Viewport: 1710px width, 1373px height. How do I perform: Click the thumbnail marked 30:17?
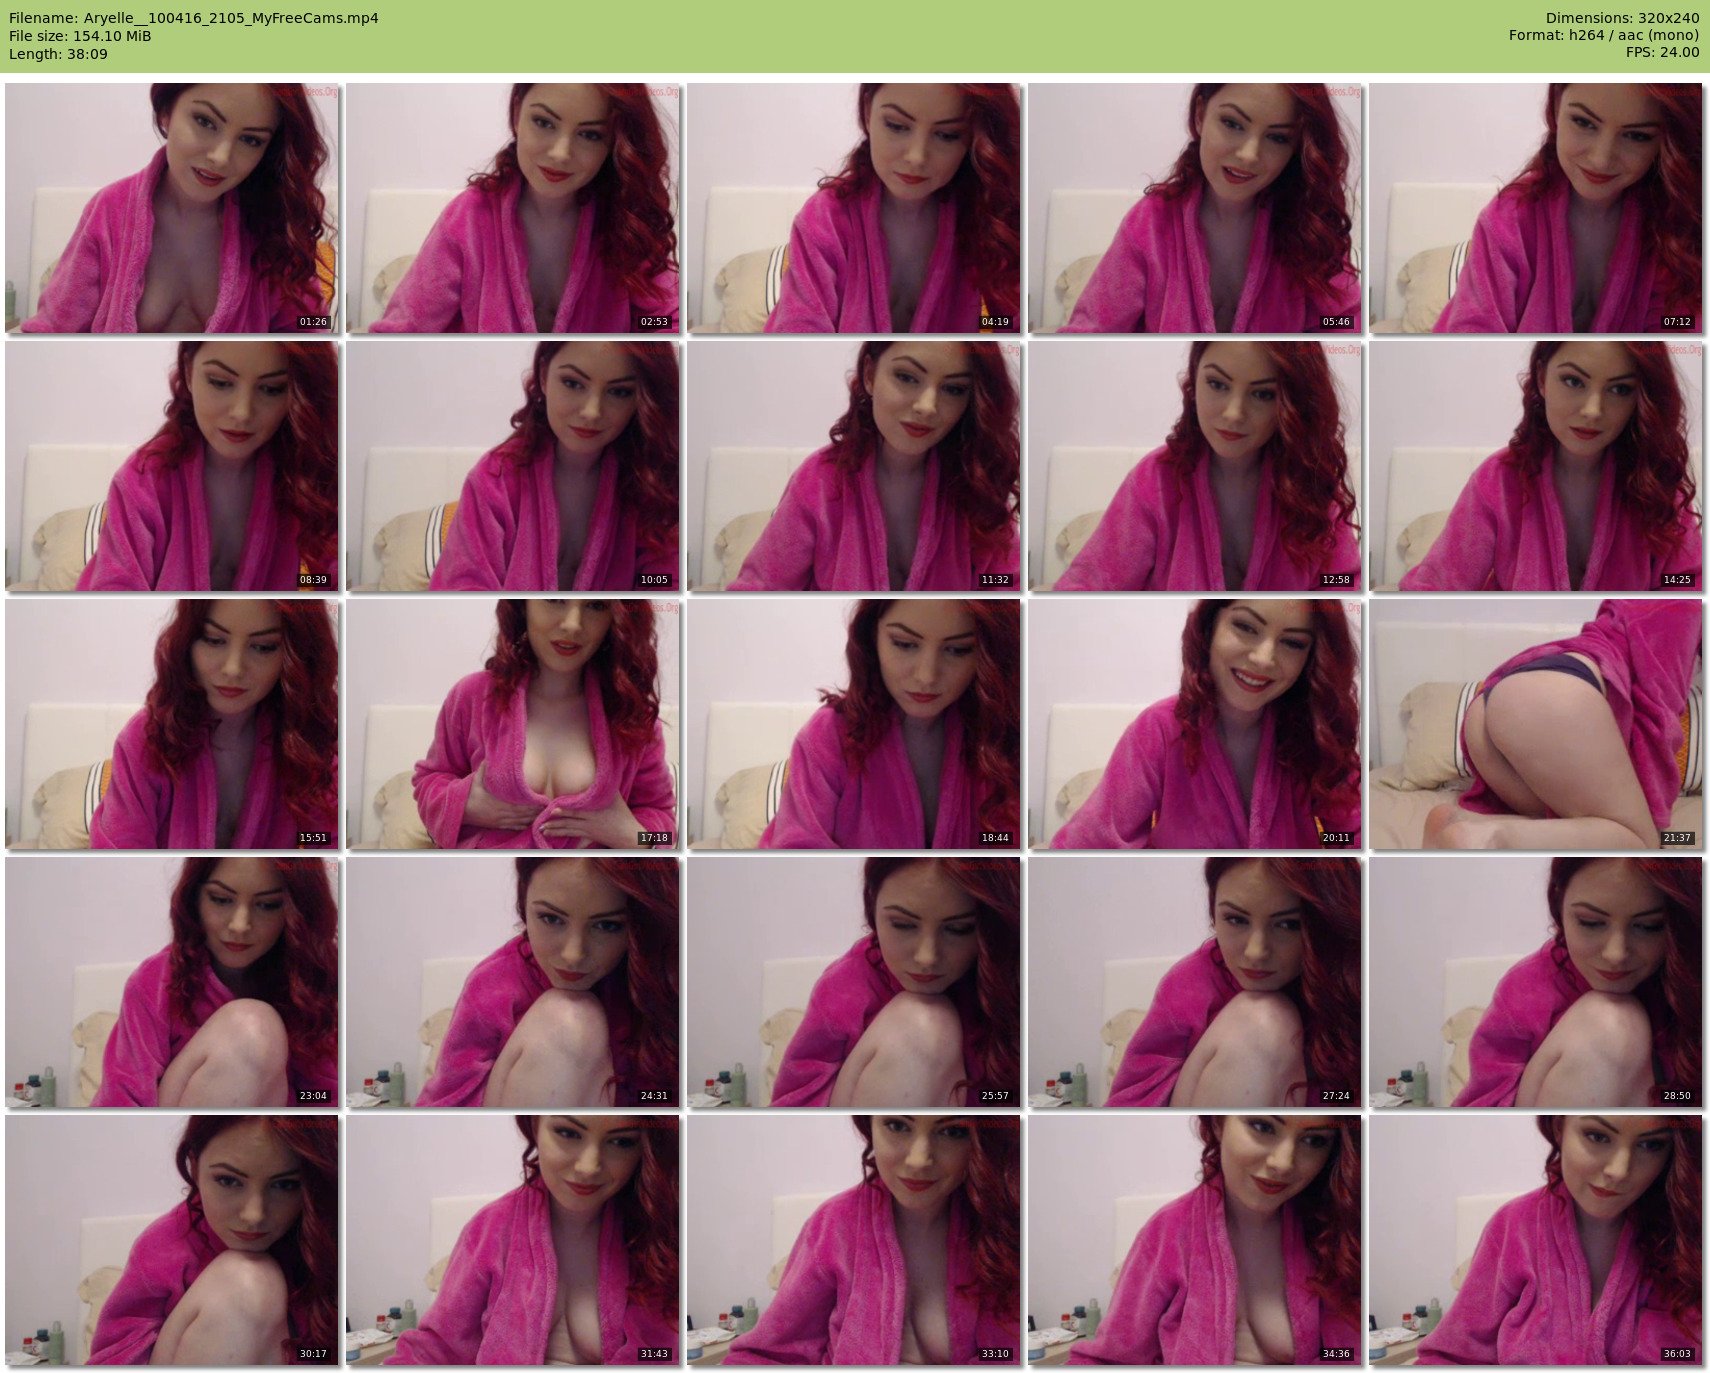pyautogui.click(x=172, y=1240)
